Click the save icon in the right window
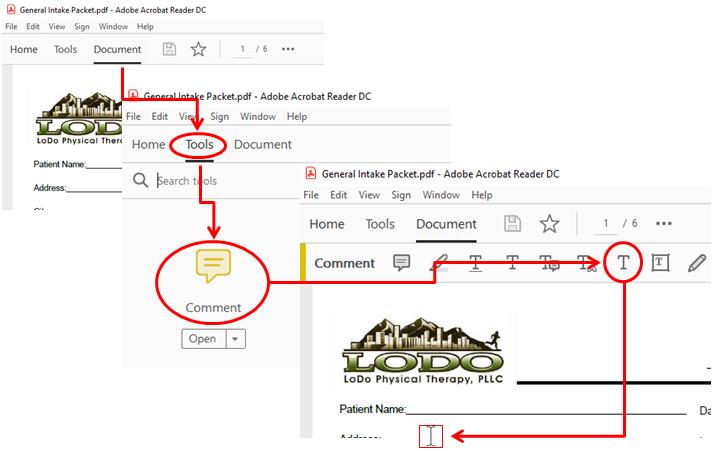This screenshot has width=713, height=451. [x=512, y=224]
